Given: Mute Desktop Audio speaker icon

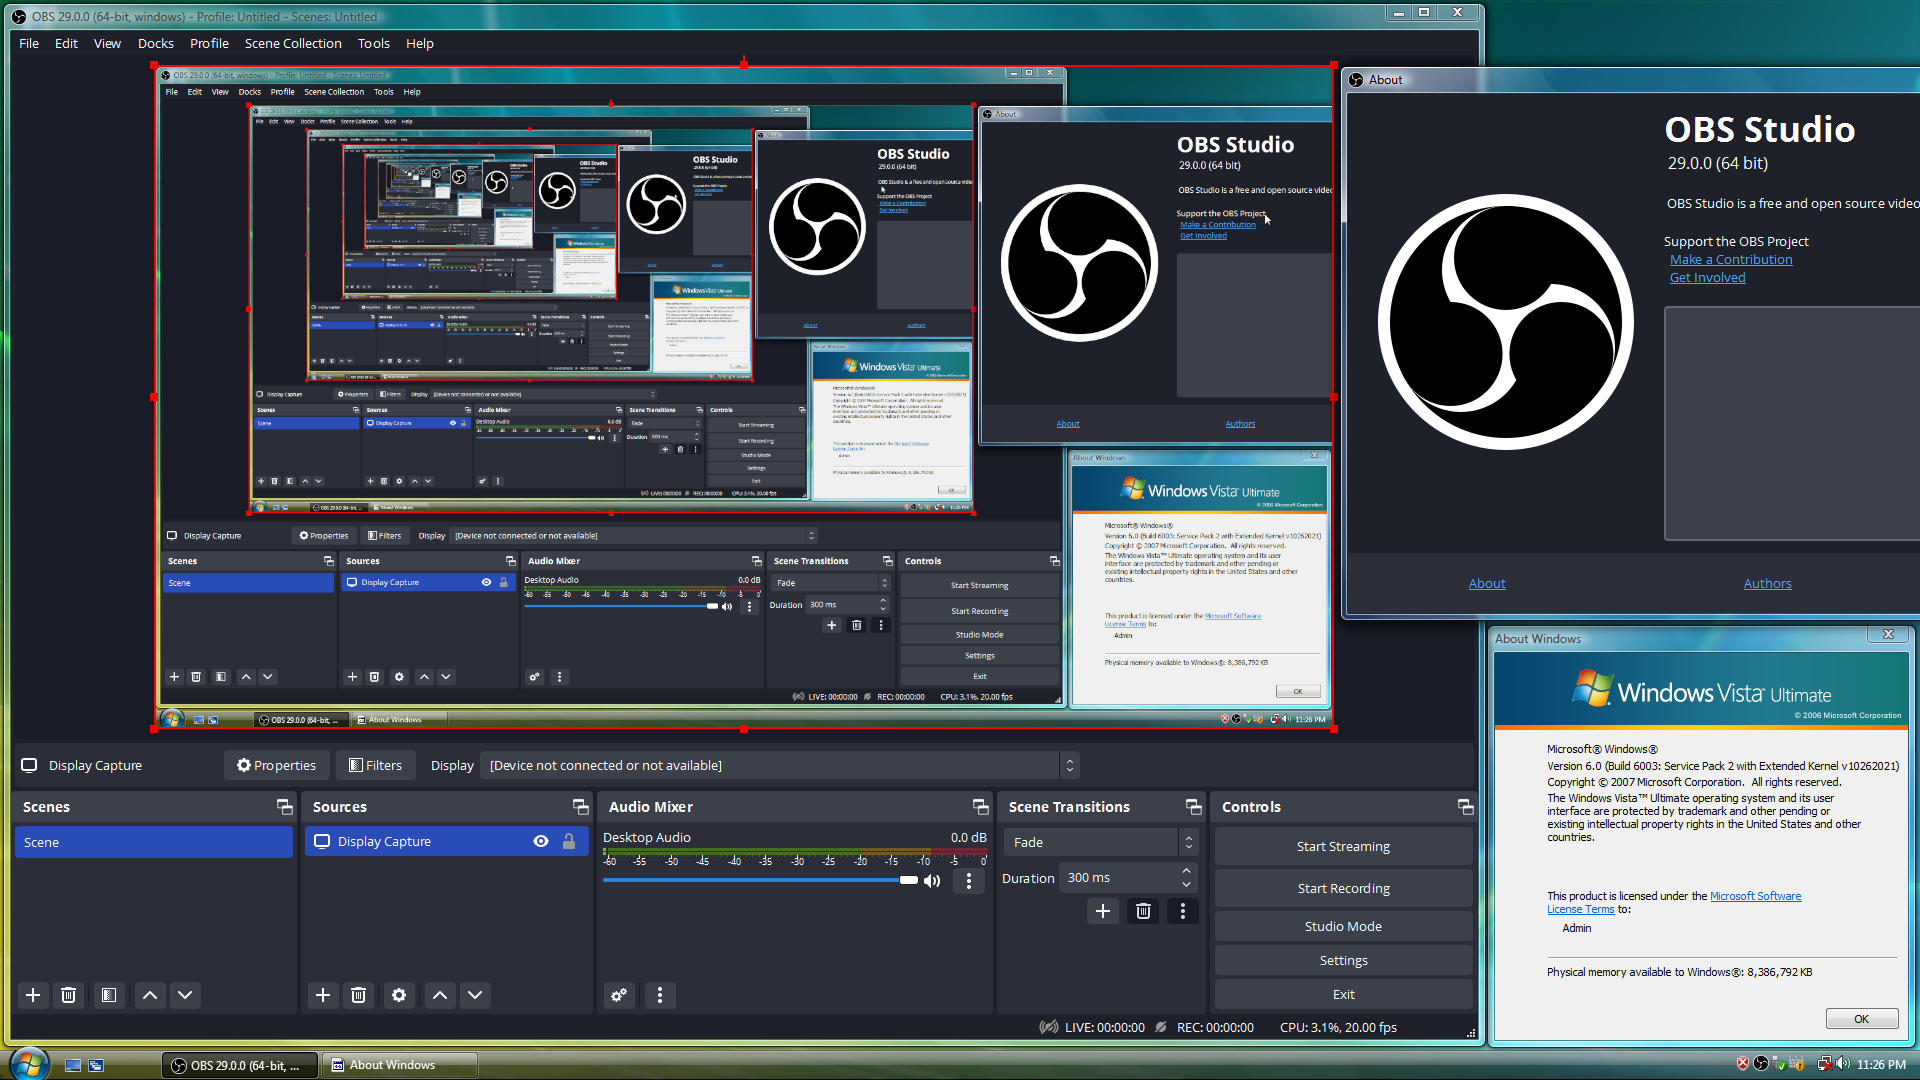Looking at the screenshot, I should tap(932, 881).
